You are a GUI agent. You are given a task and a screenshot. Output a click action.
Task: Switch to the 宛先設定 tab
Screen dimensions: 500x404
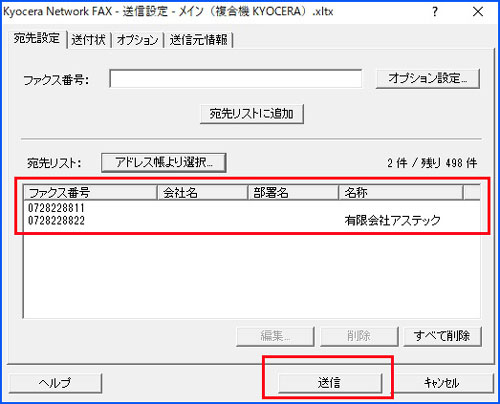[37, 39]
